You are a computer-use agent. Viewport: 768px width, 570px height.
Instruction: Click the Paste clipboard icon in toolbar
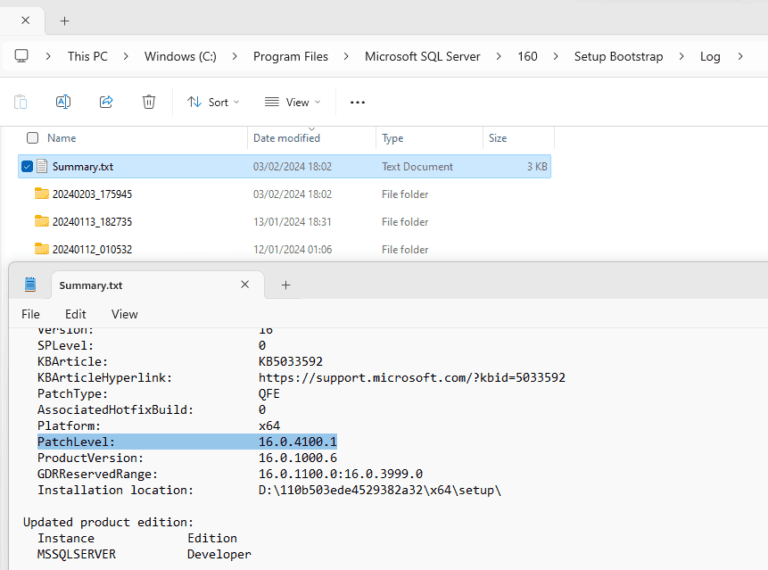pos(20,102)
